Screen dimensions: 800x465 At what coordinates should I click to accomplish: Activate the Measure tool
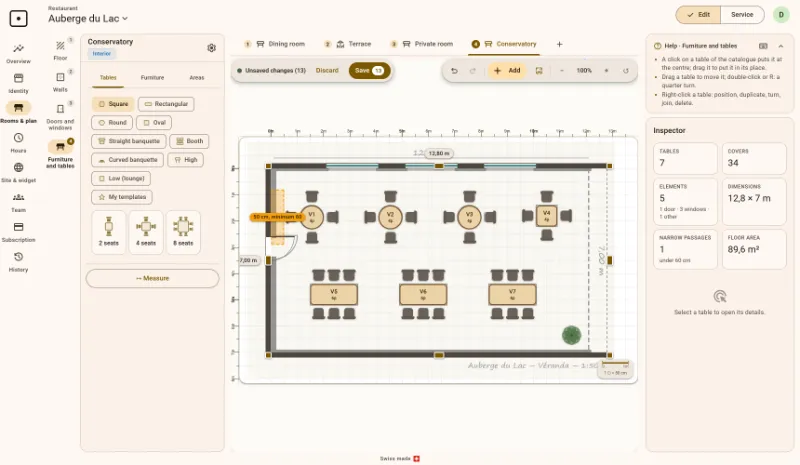[153, 279]
